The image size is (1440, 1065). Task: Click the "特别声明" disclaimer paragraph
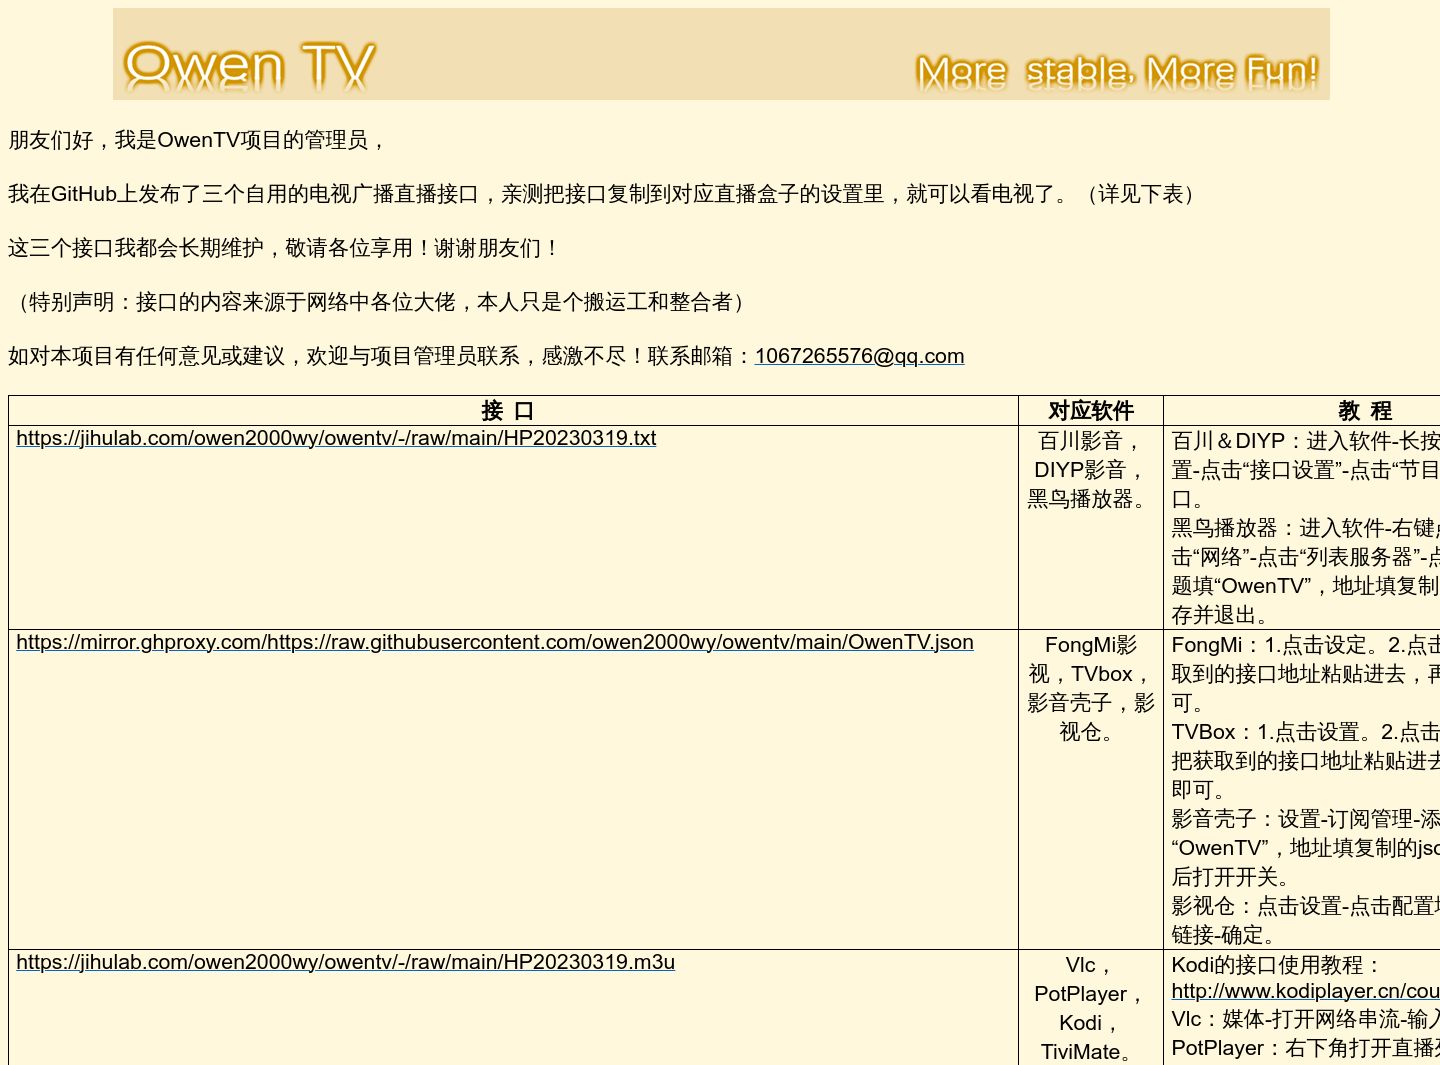[380, 302]
